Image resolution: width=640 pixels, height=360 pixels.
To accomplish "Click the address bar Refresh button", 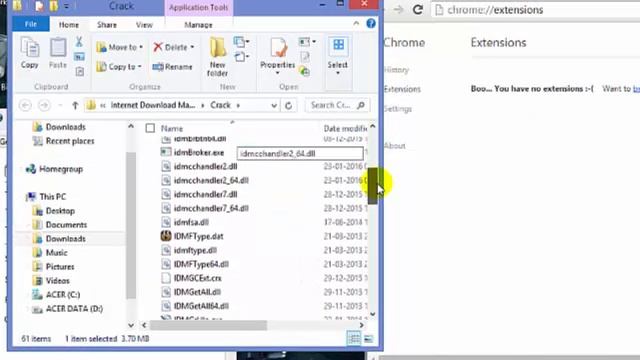I will tap(289, 105).
